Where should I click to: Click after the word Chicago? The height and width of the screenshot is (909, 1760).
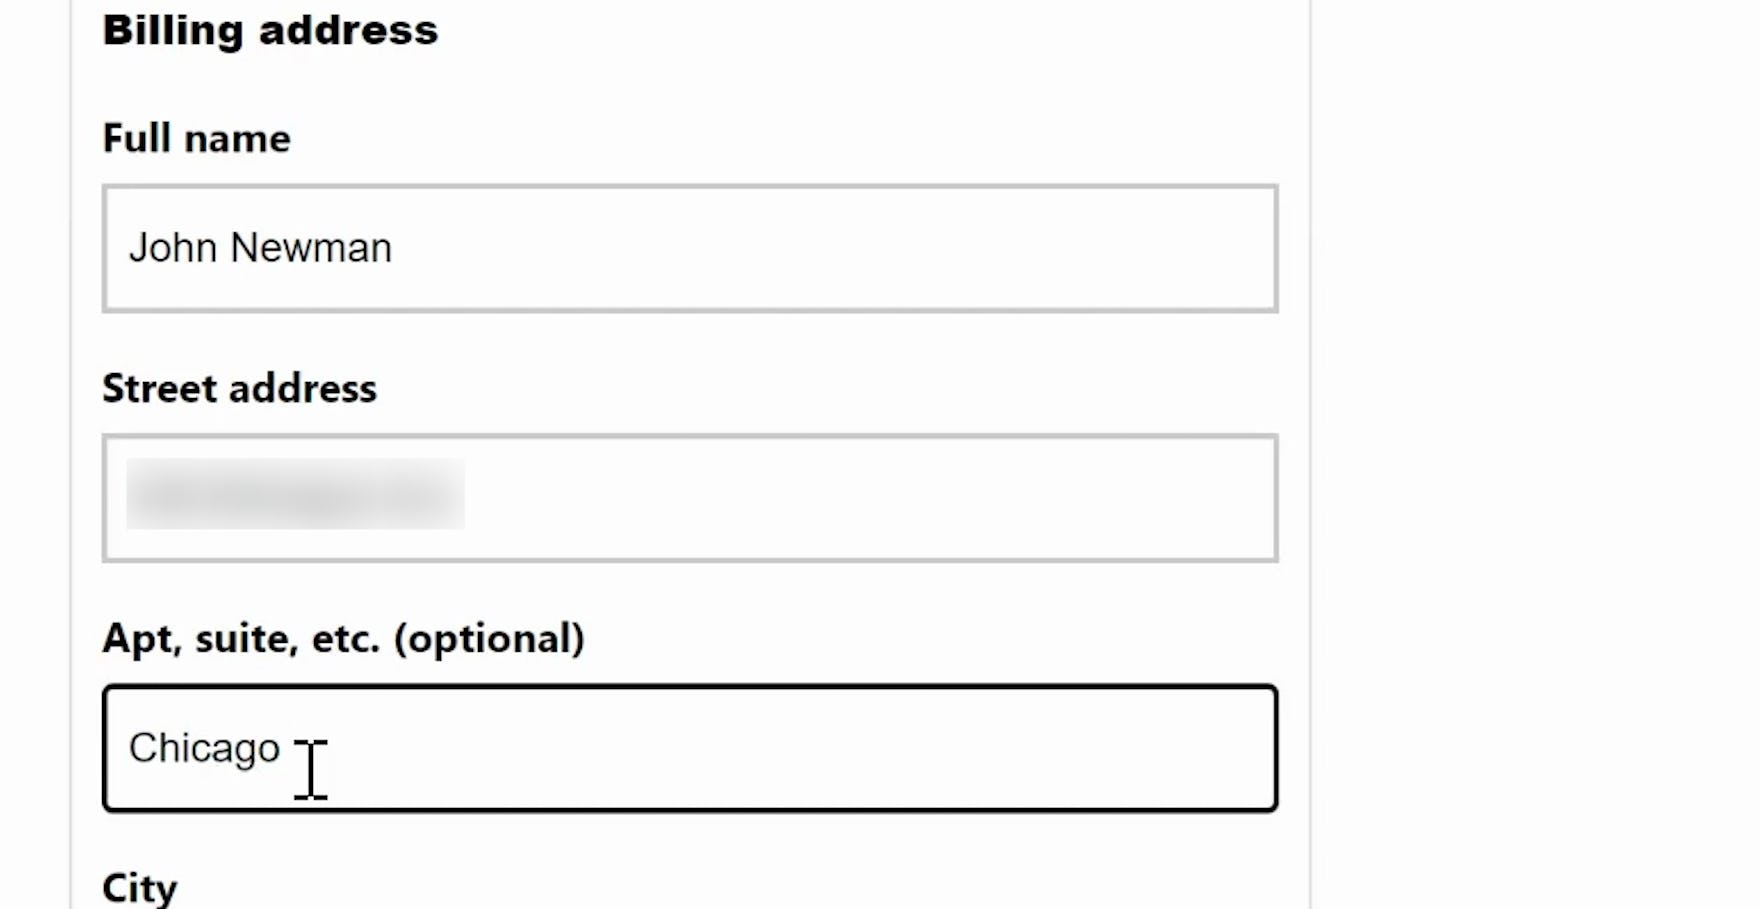[290, 748]
